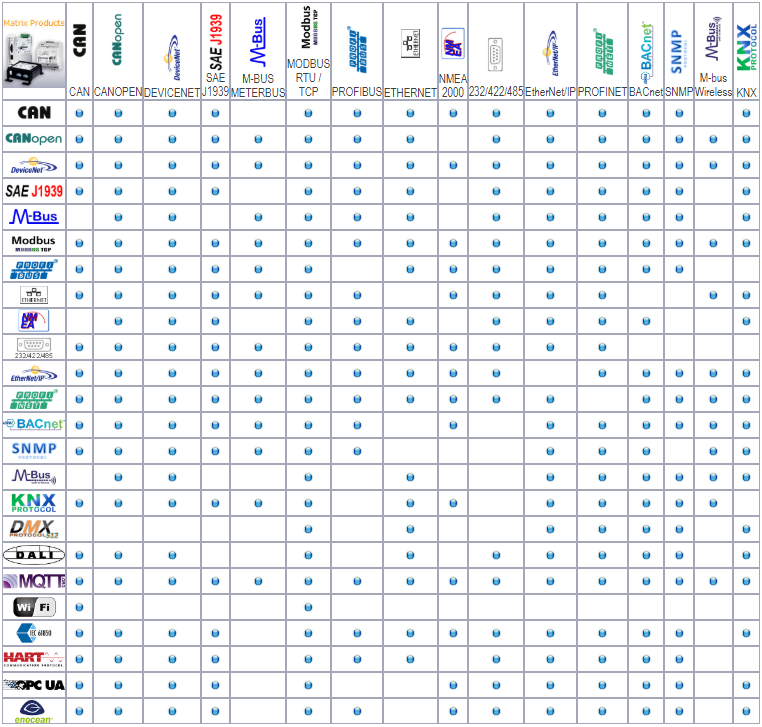Select the Modbus row logo

pyautogui.click(x=33, y=243)
